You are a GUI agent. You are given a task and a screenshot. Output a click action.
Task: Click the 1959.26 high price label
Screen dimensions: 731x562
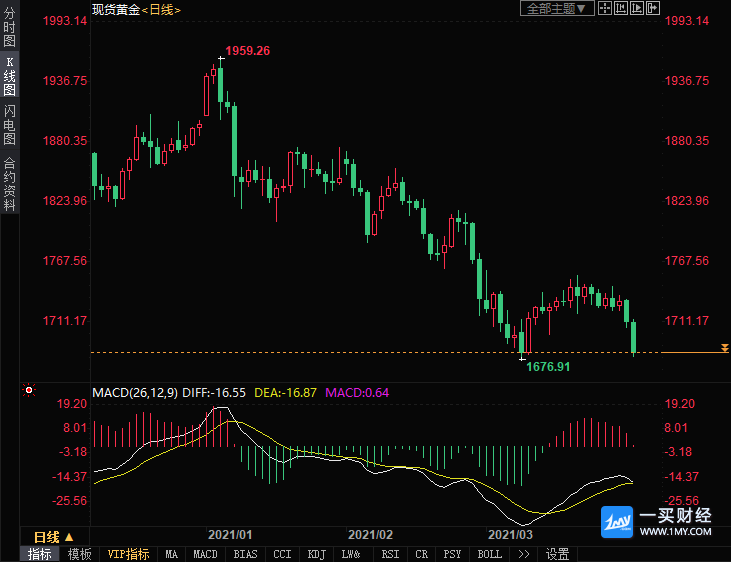pyautogui.click(x=248, y=50)
